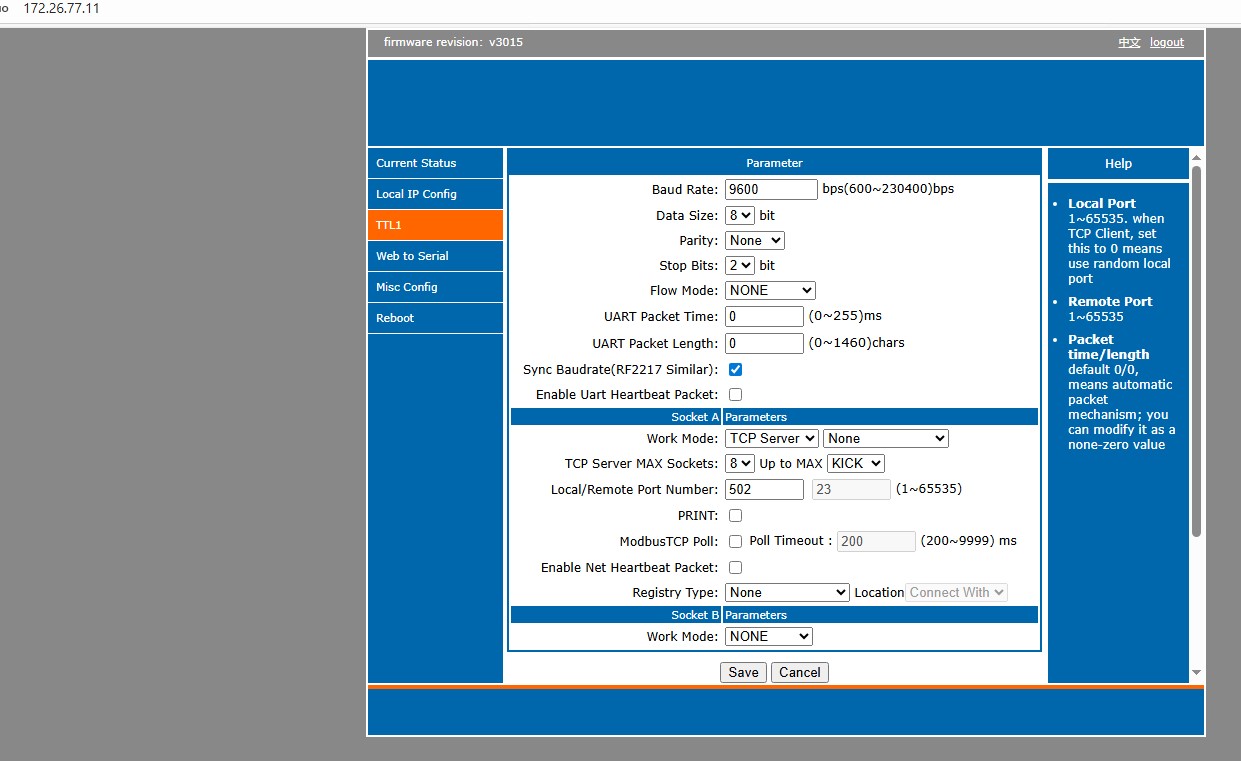Expand the Parity dropdown
Viewport: 1241px width, 761px height.
755,241
